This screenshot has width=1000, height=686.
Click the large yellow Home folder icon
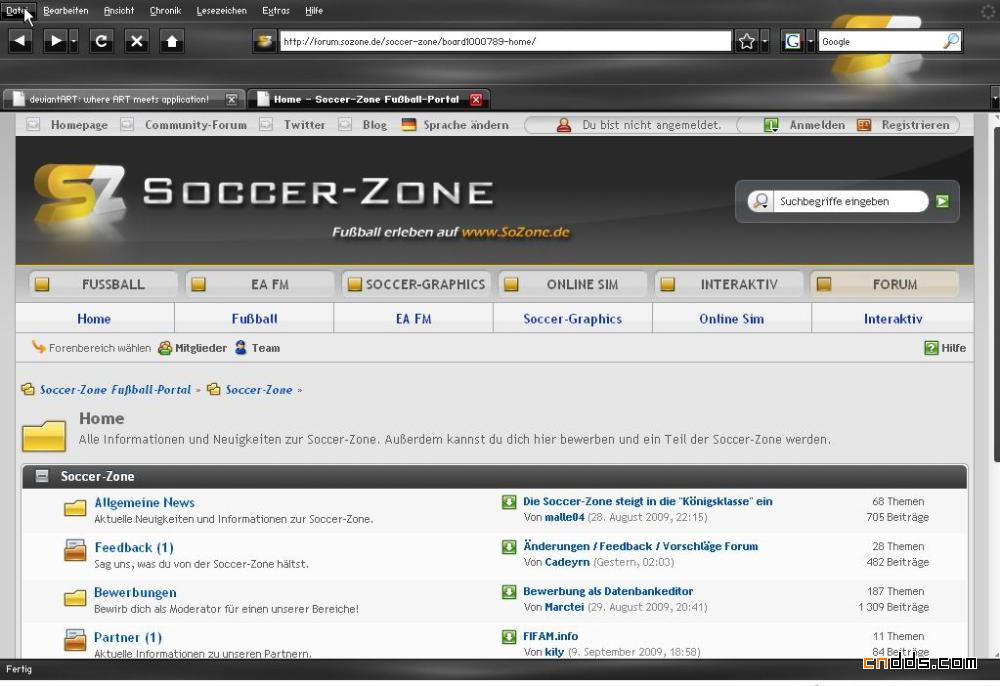pyautogui.click(x=44, y=436)
